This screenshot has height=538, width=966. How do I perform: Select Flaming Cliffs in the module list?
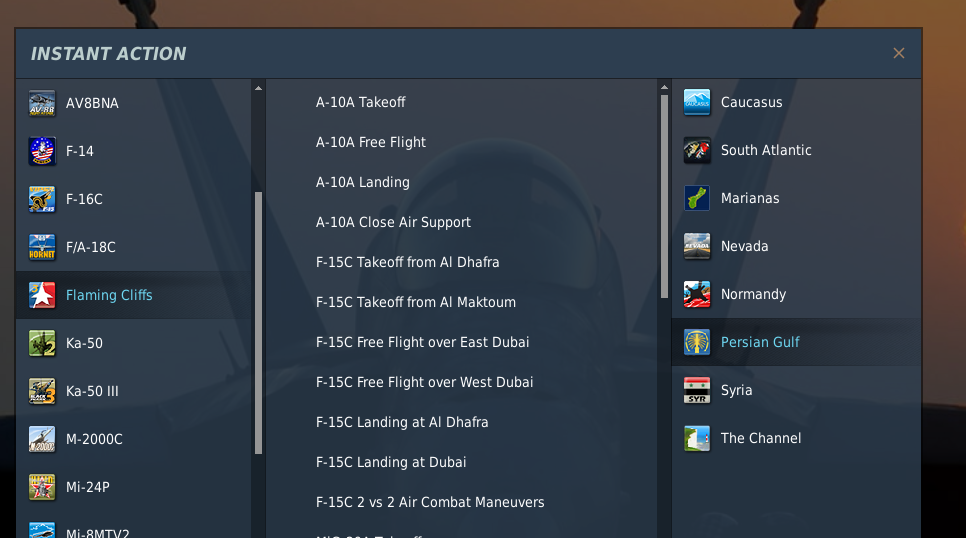(133, 295)
